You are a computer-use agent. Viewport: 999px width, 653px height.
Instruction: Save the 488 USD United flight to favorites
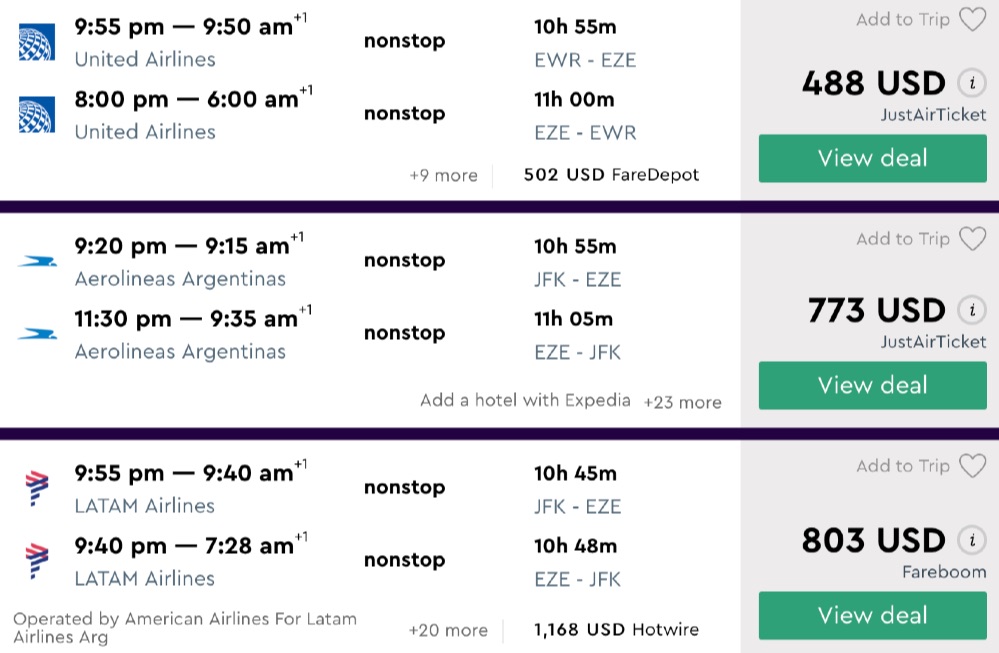pyautogui.click(x=972, y=20)
